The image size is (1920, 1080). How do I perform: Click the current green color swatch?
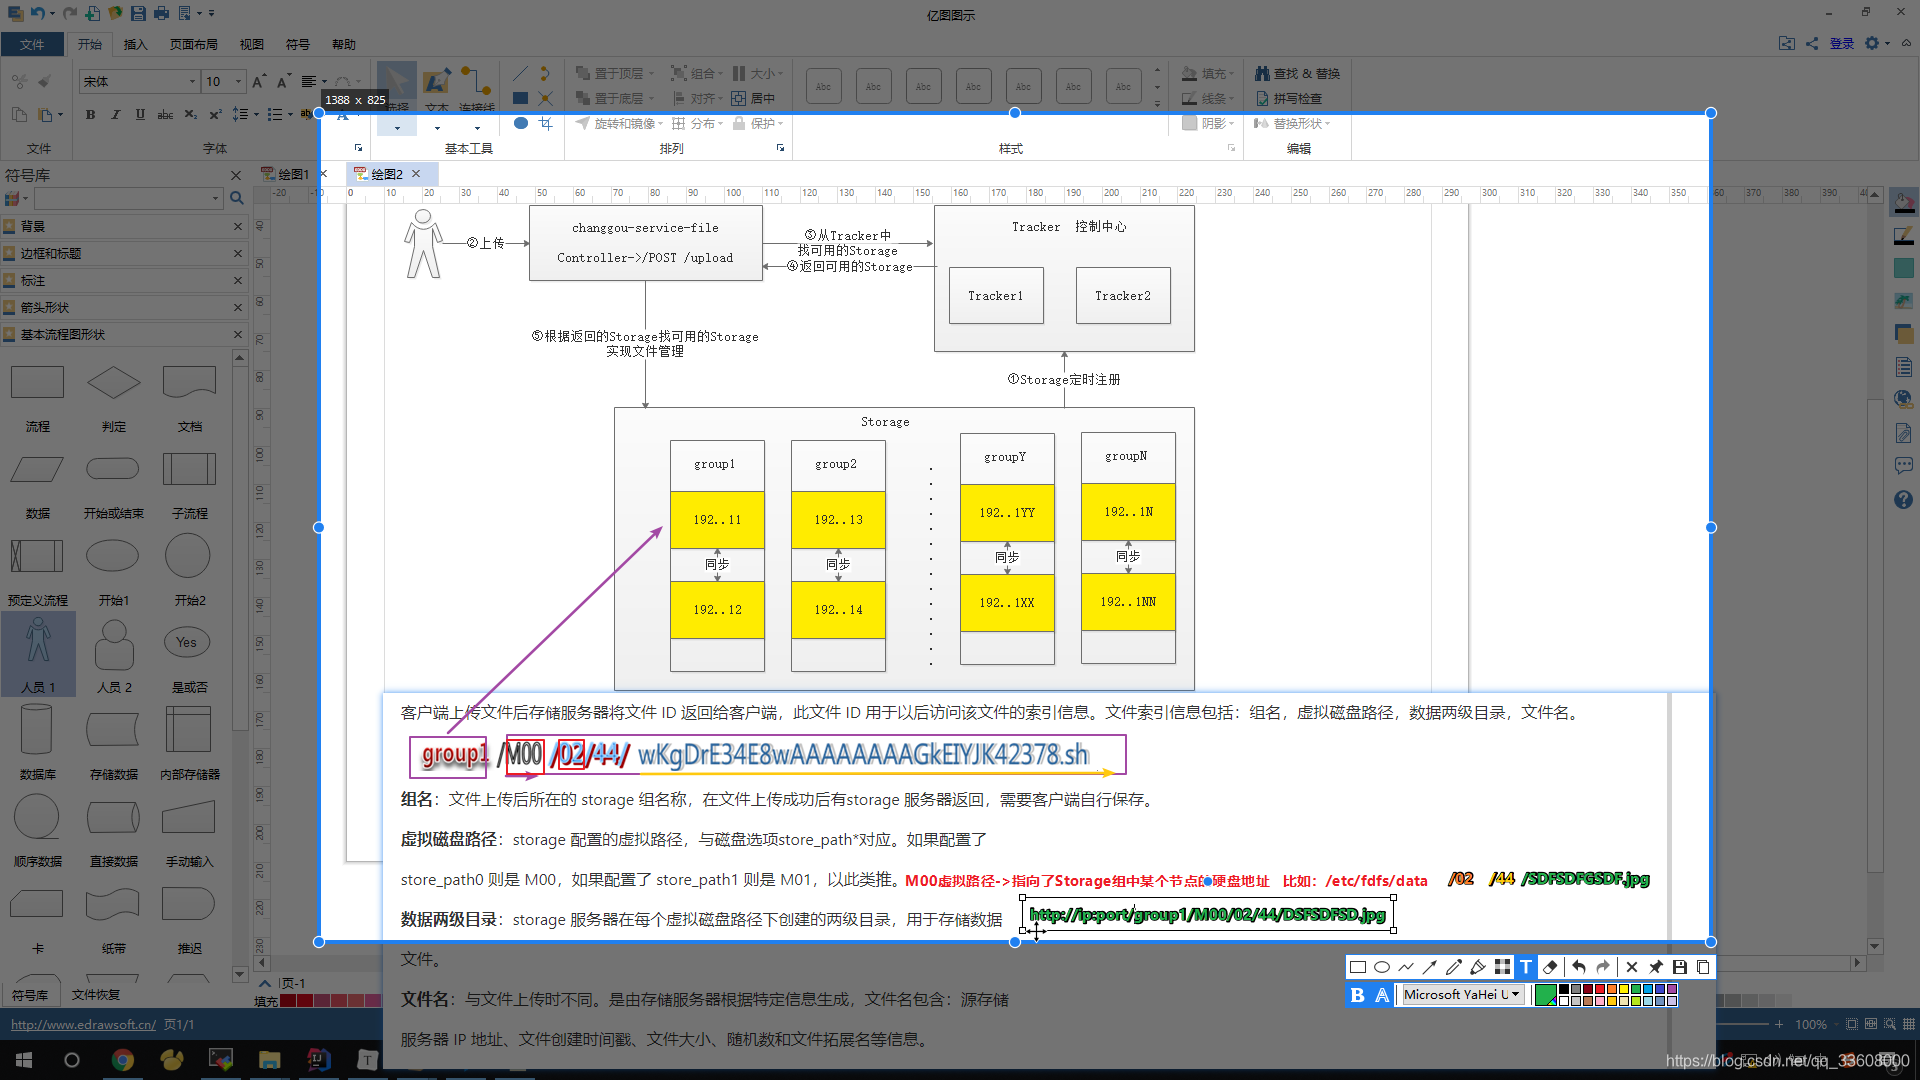(1545, 995)
